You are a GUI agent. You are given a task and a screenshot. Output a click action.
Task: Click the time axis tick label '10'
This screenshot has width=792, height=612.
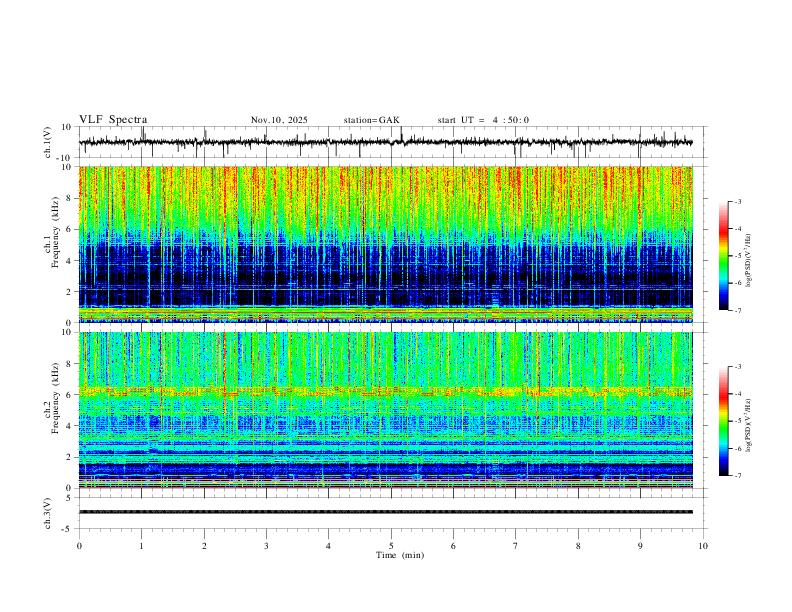coord(703,546)
